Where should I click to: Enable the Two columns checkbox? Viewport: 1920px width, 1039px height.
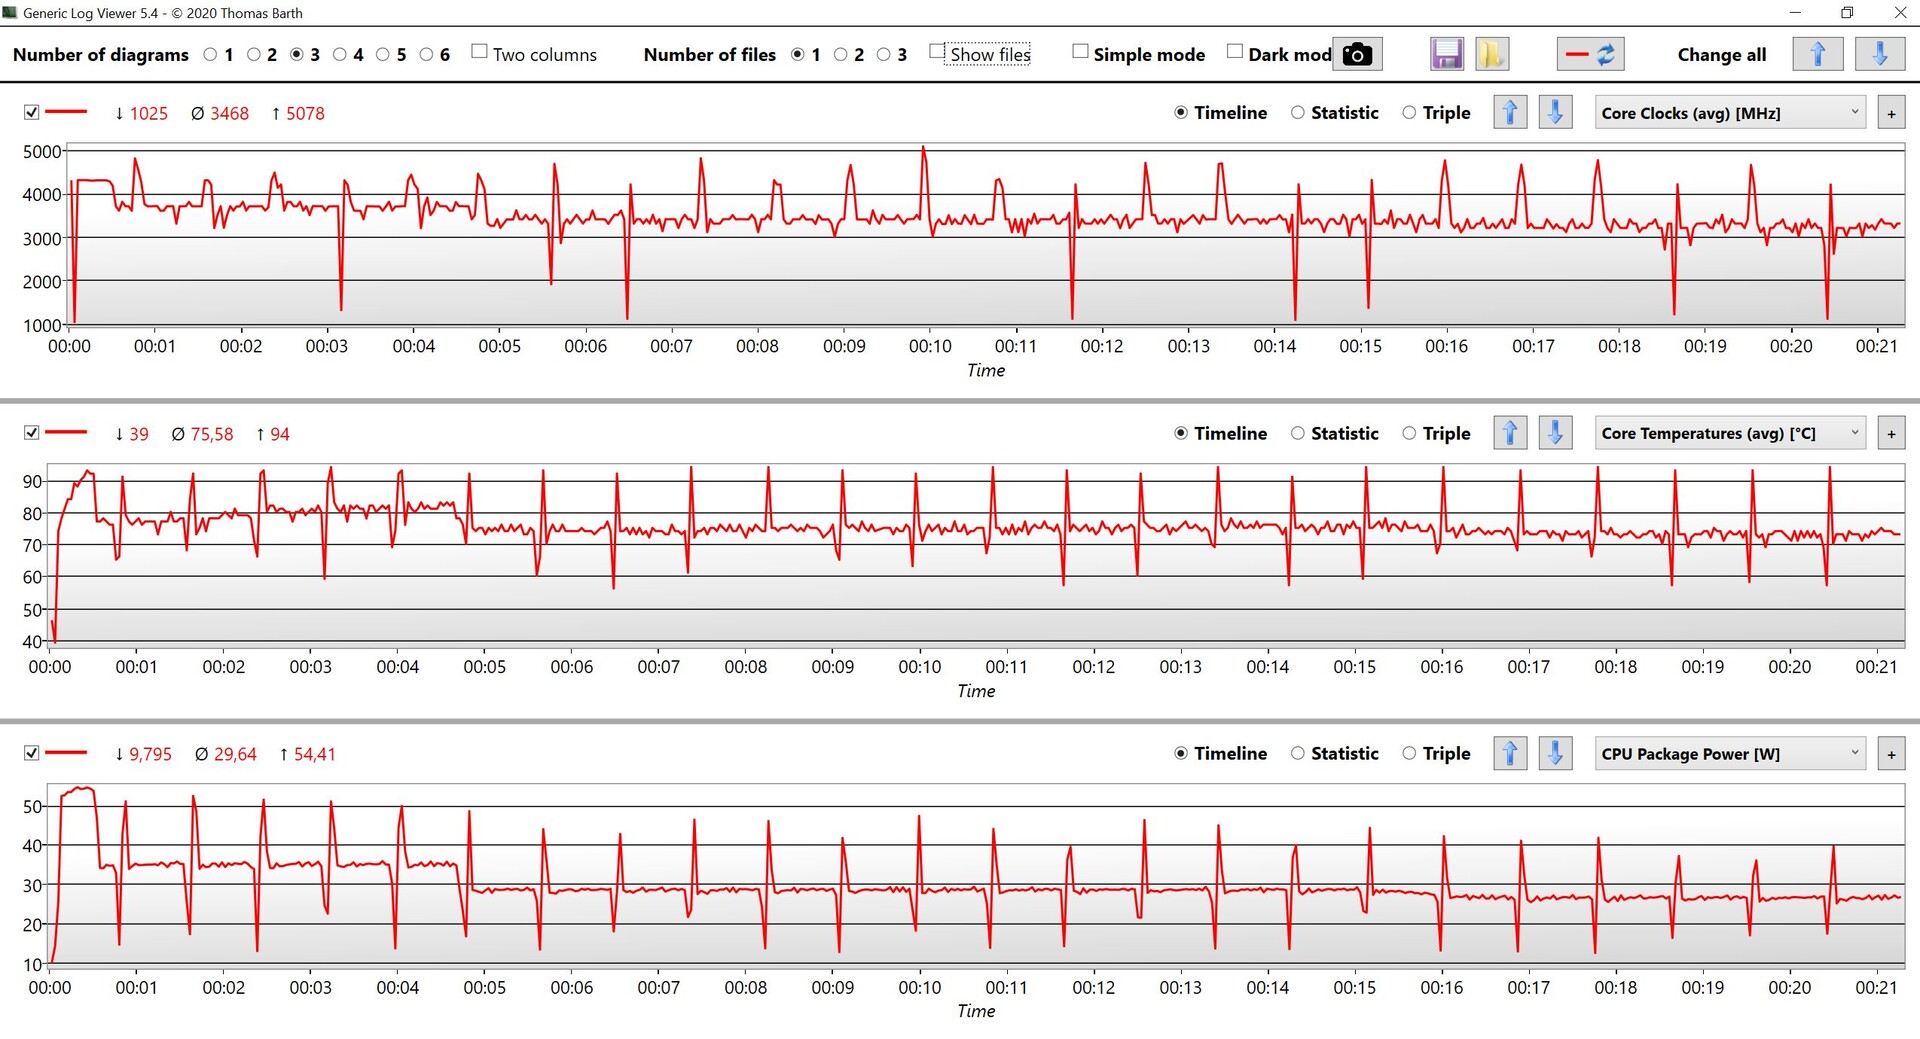480,52
